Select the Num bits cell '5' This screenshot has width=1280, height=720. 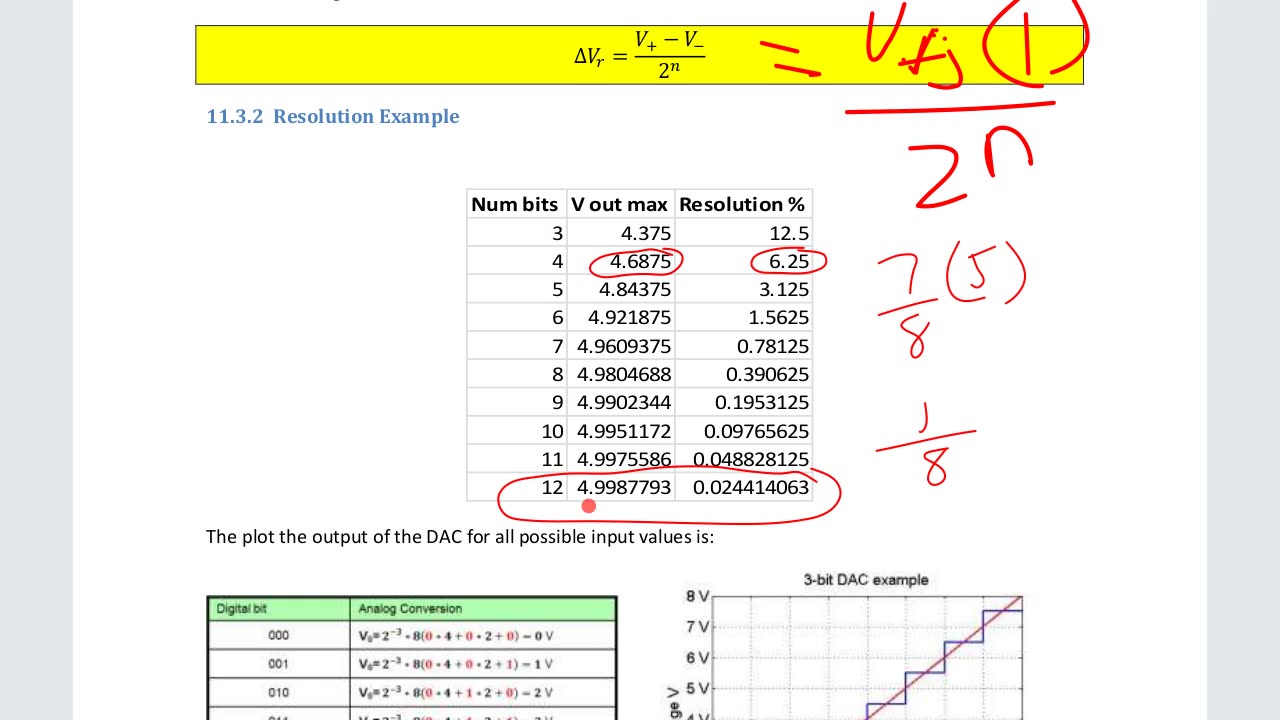click(x=558, y=289)
